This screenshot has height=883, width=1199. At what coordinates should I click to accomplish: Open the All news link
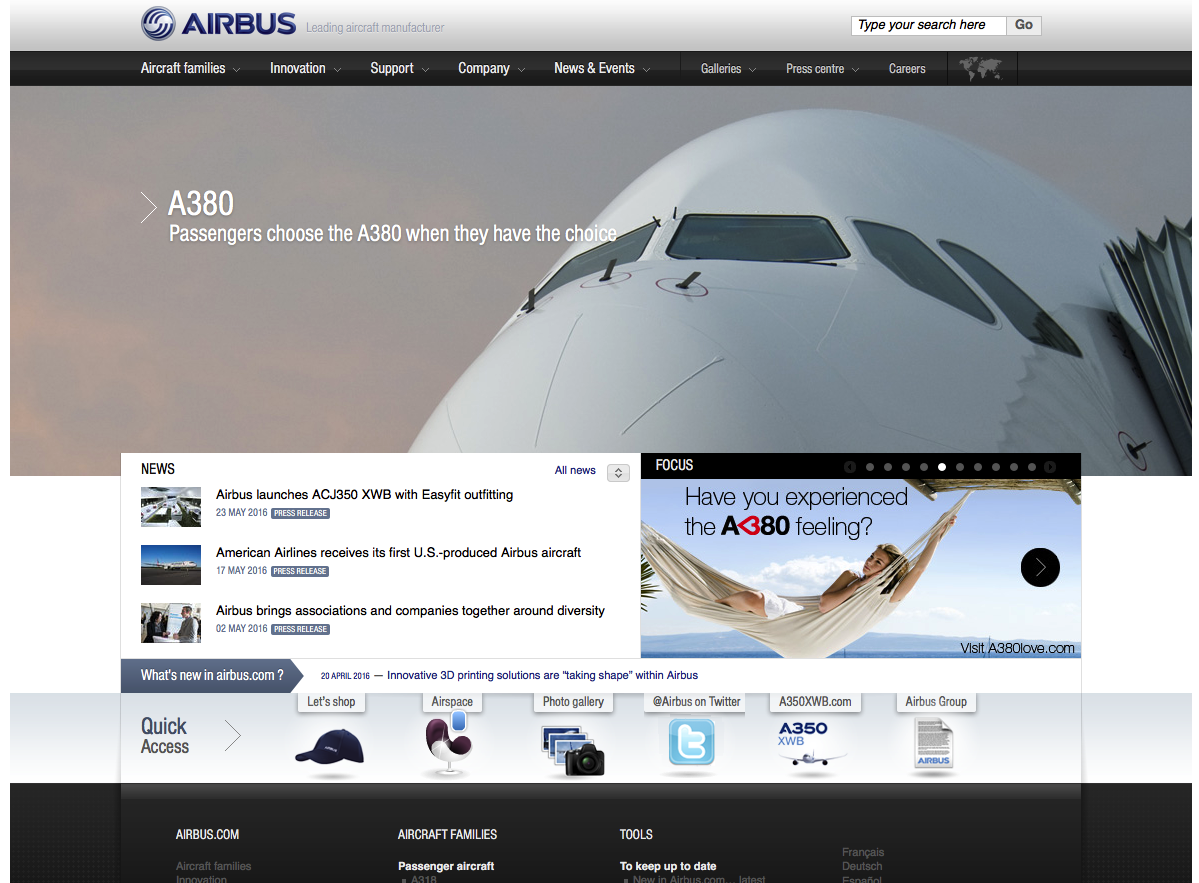[574, 470]
